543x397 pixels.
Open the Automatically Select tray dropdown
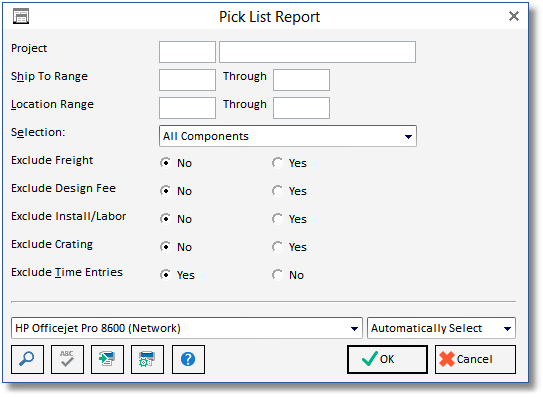[x=442, y=328]
